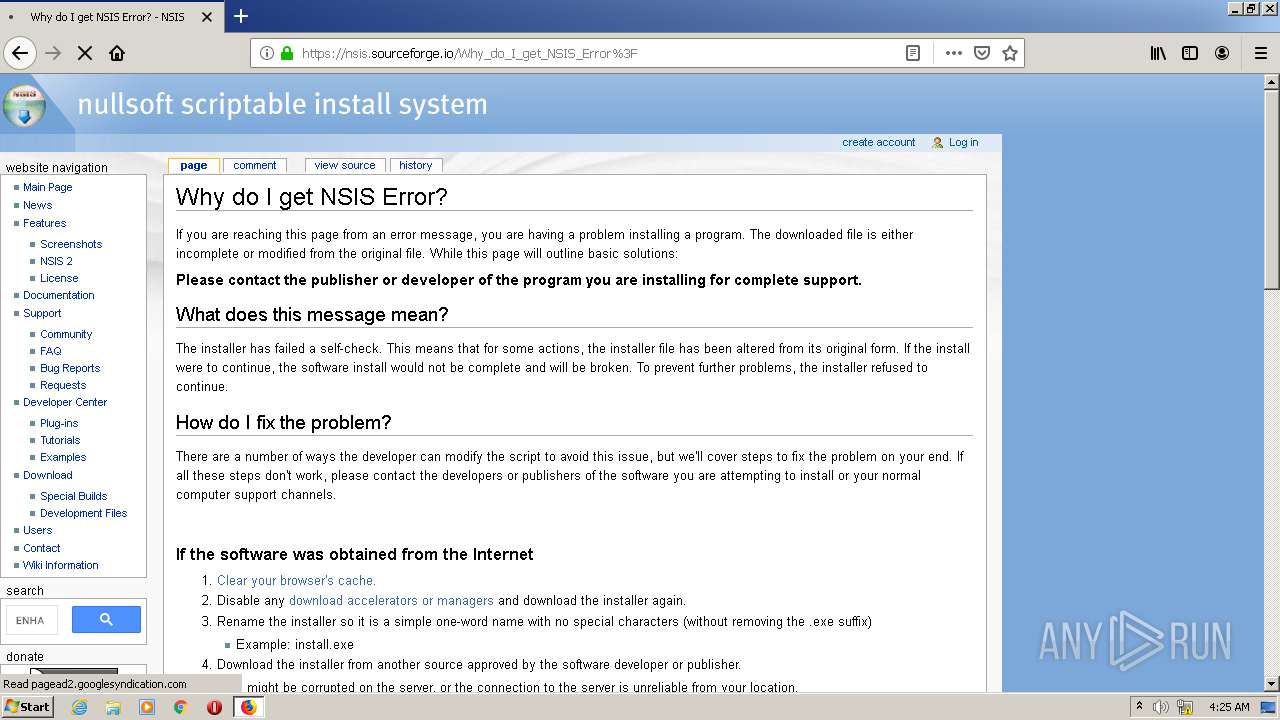
Task: Open Opera from the taskbar
Action: point(214,707)
